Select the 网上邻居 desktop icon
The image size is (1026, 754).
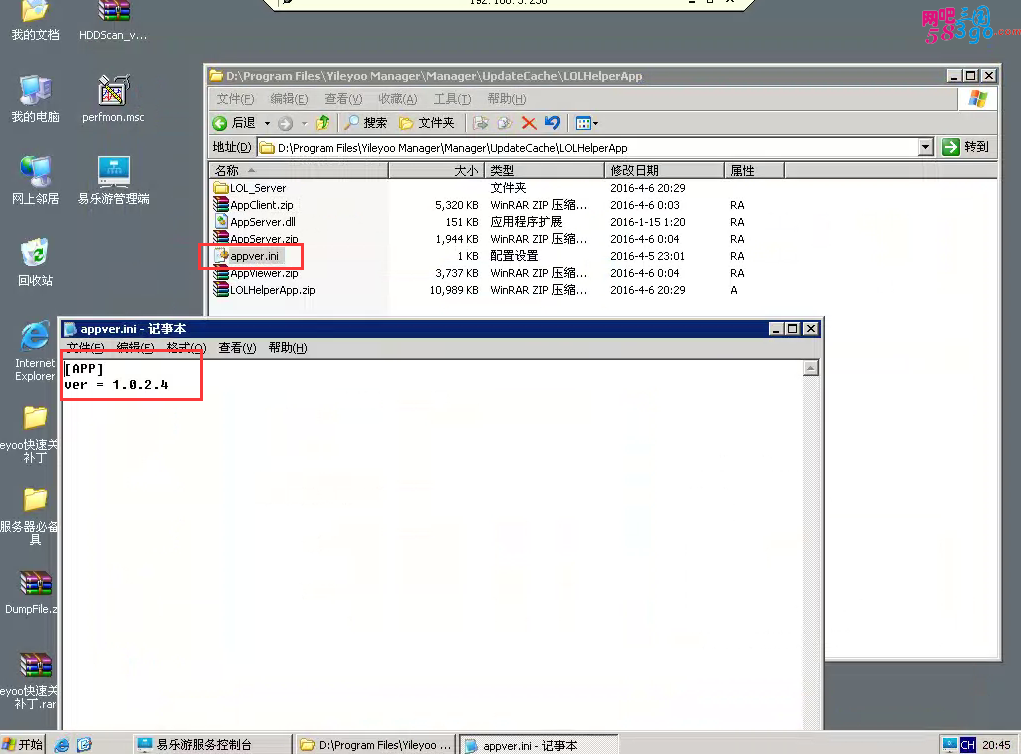pyautogui.click(x=35, y=181)
